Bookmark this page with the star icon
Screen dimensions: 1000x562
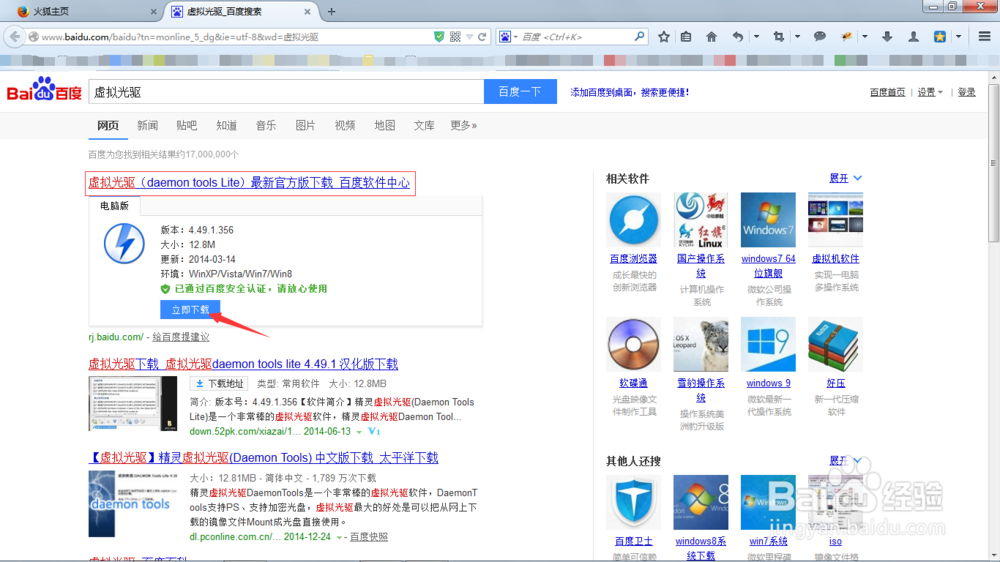coord(664,37)
